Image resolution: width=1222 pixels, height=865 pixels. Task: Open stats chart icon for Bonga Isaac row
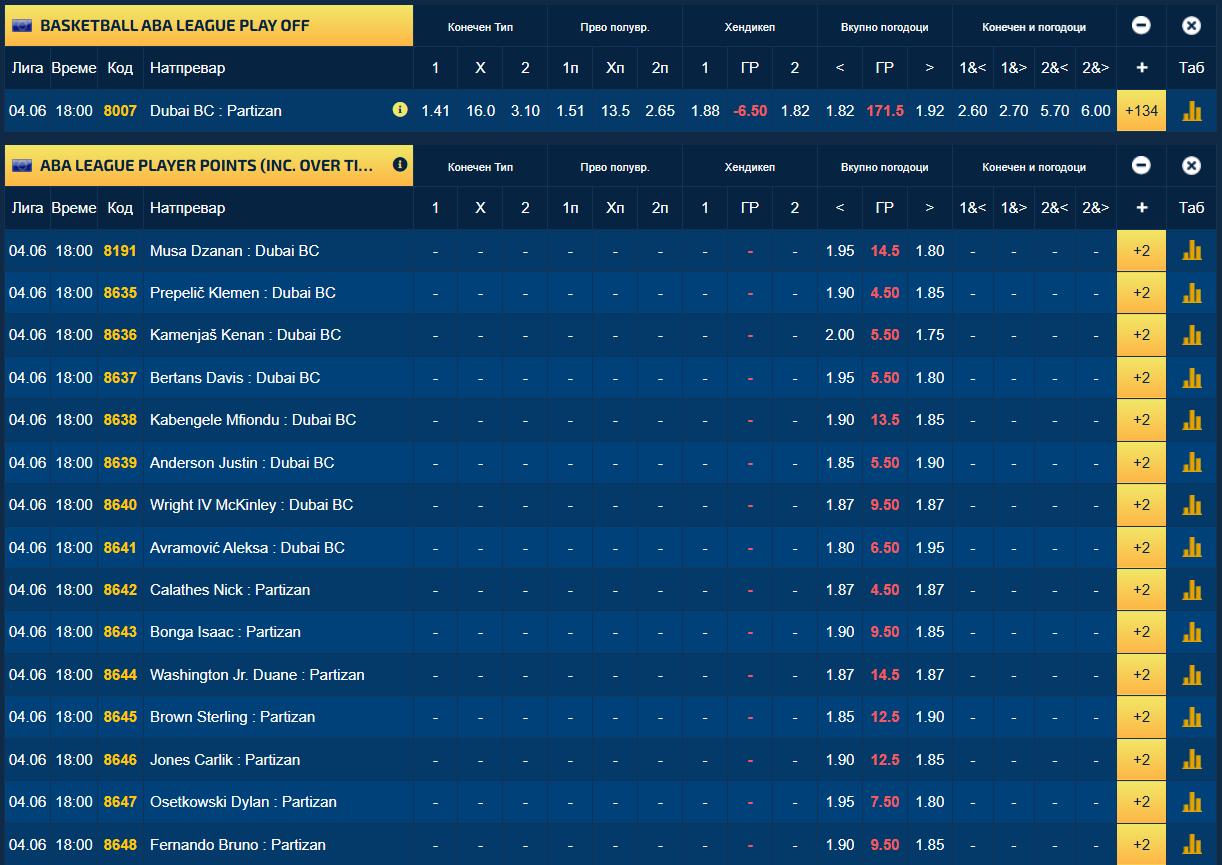[1191, 632]
